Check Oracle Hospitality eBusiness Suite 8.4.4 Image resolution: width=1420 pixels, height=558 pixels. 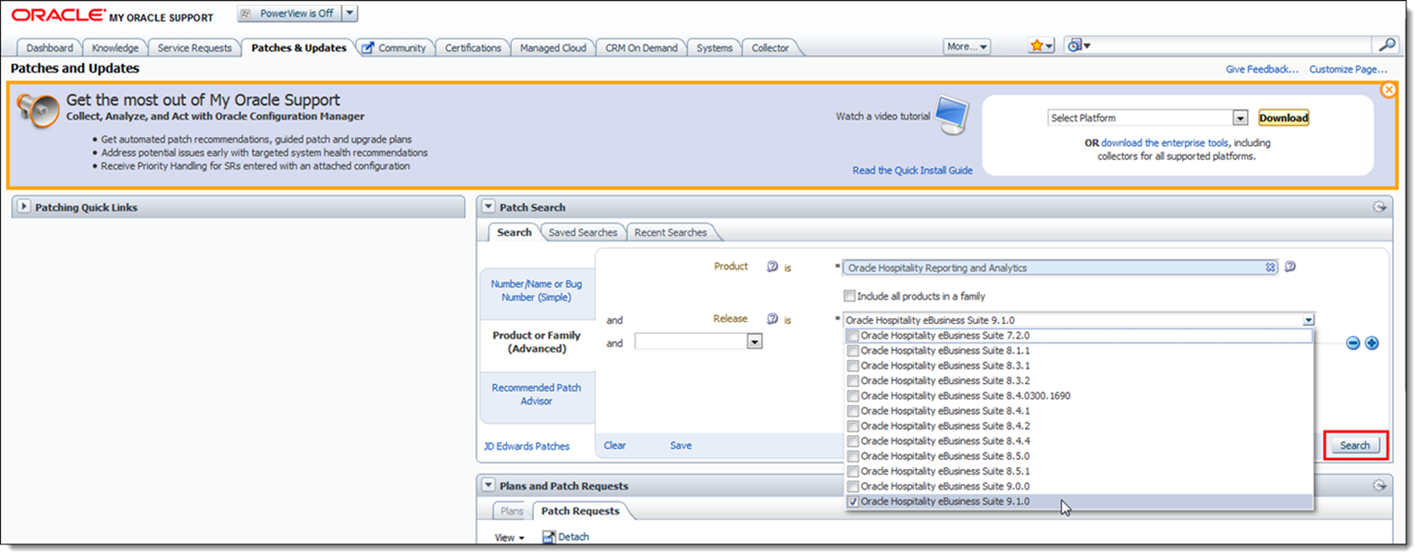pos(853,441)
